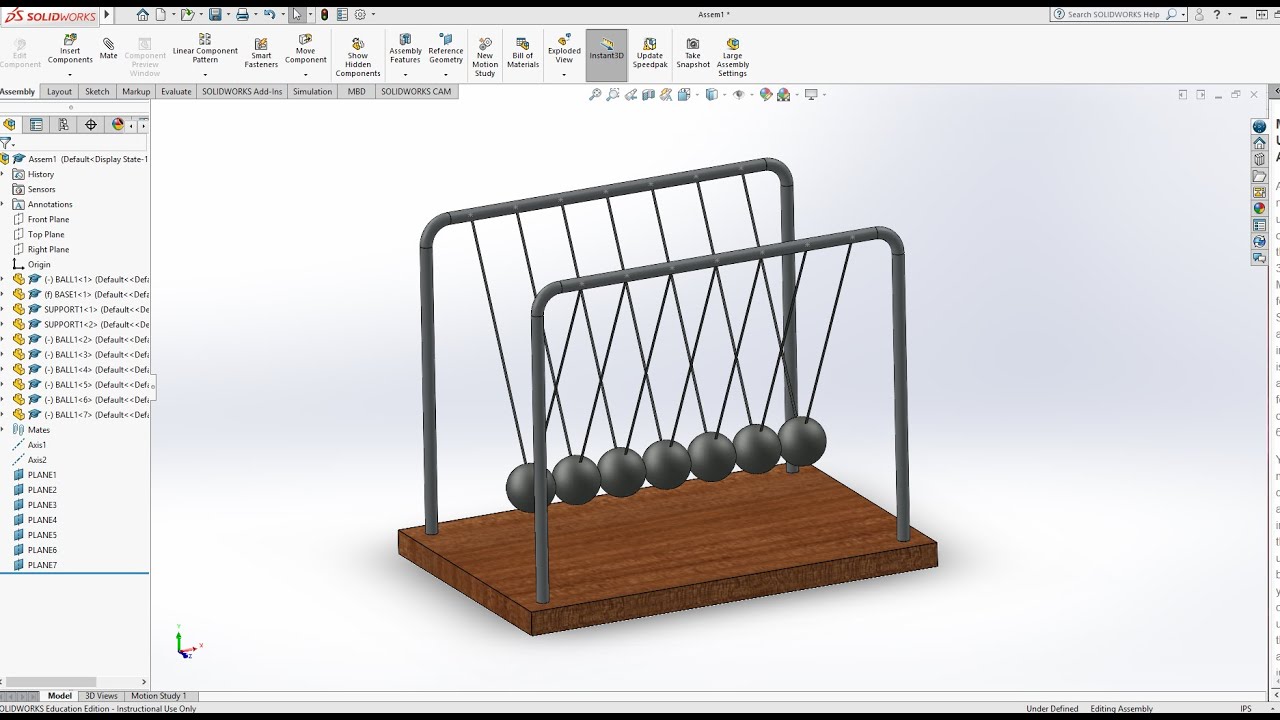This screenshot has height=720, width=1280.
Task: Click Update Speedpak
Action: tap(650, 53)
